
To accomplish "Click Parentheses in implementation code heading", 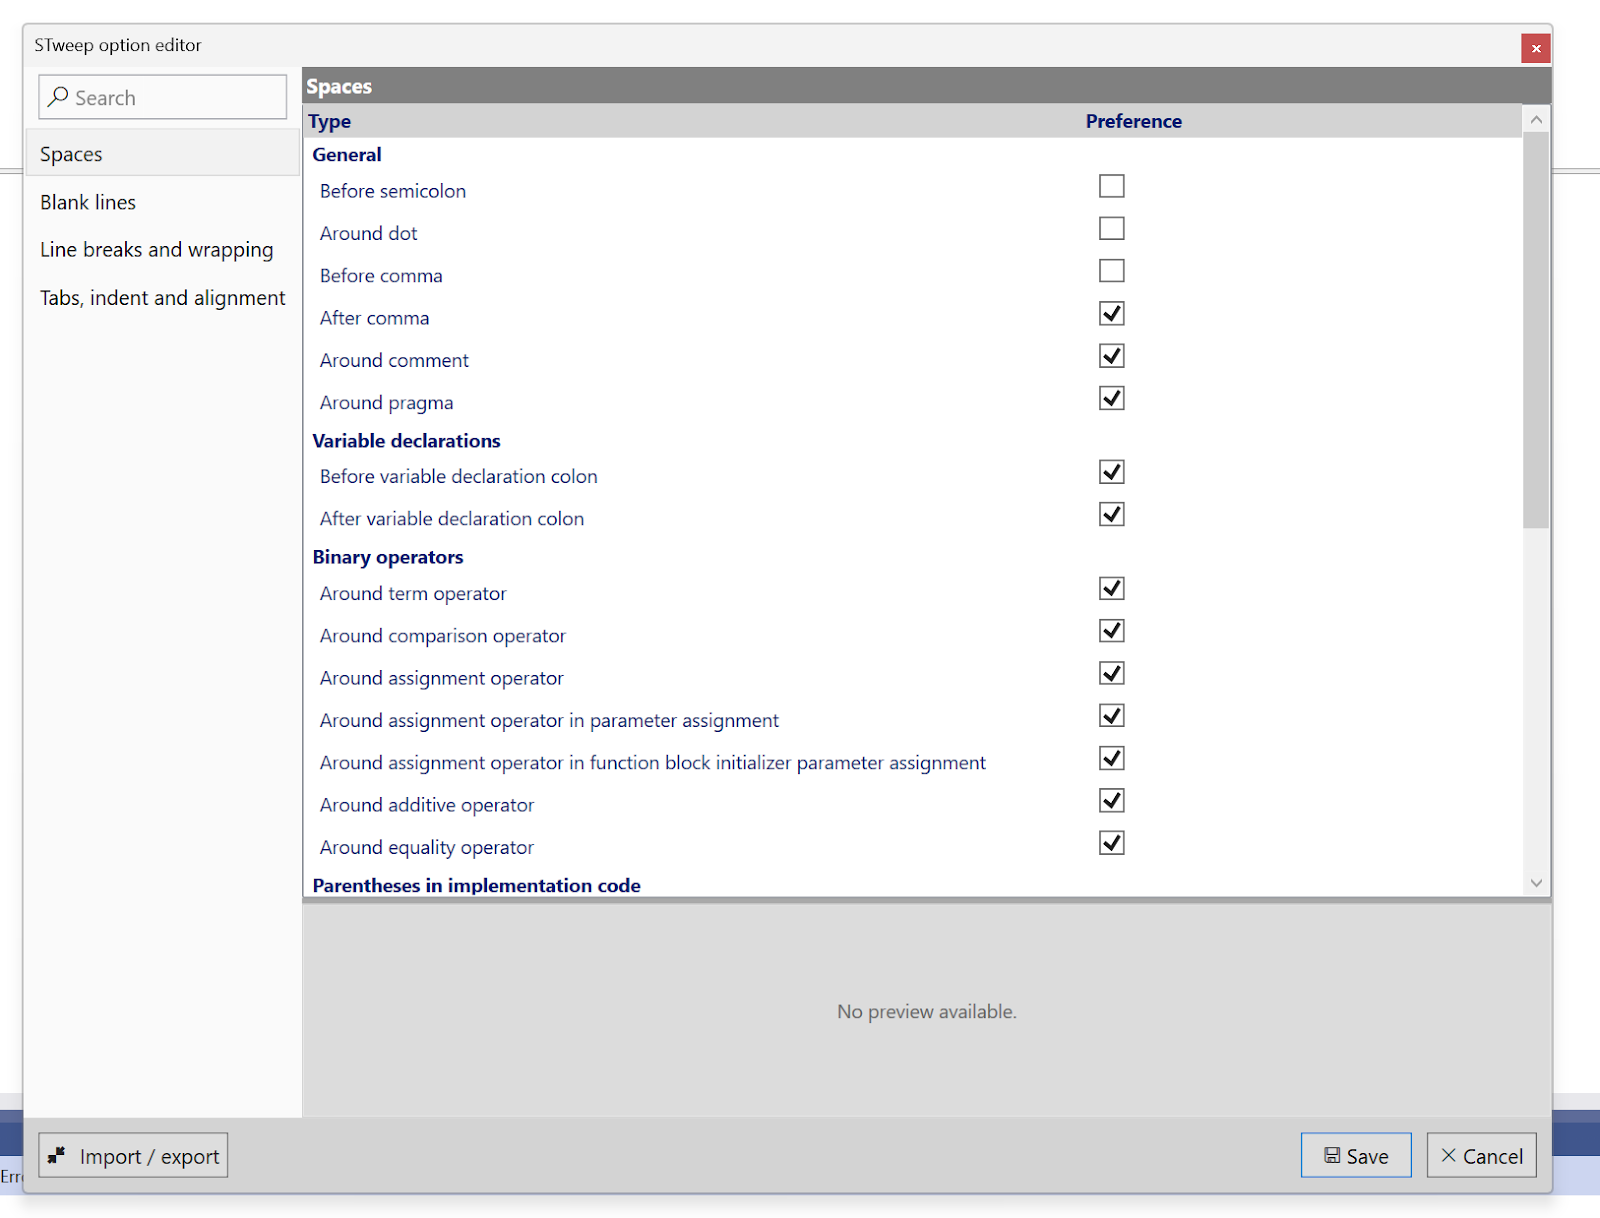I will [476, 885].
